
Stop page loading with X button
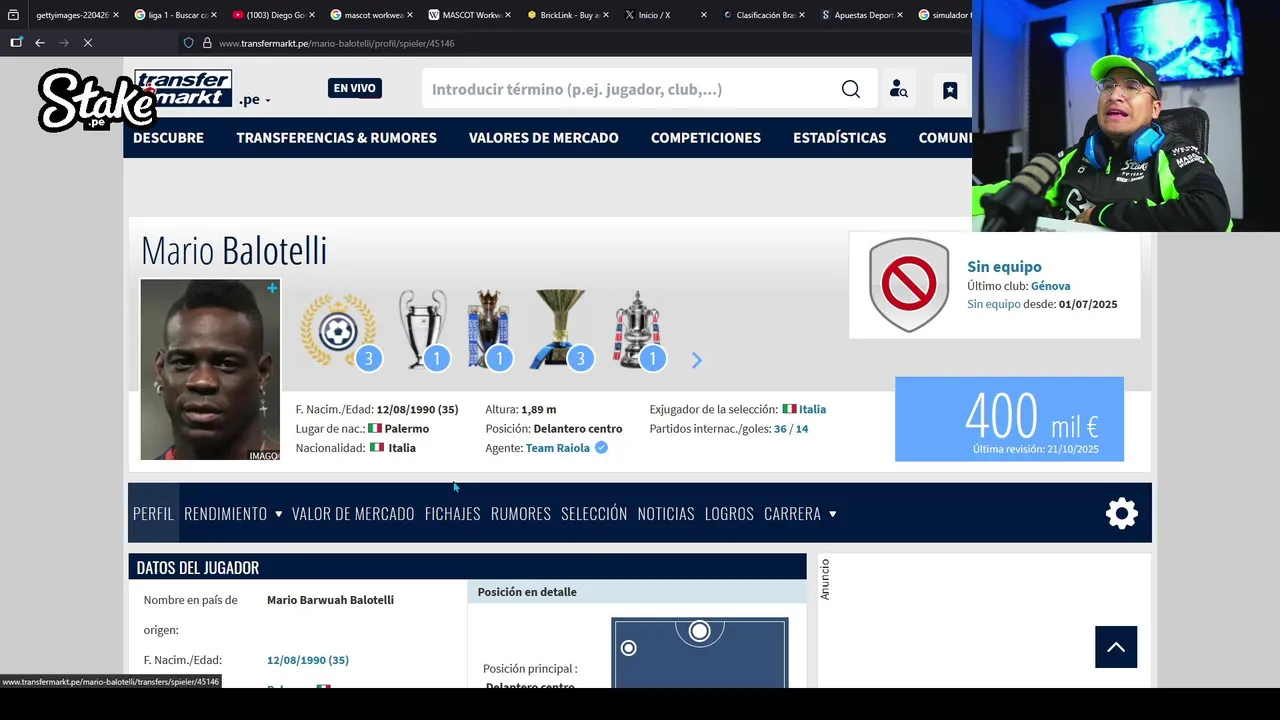88,43
